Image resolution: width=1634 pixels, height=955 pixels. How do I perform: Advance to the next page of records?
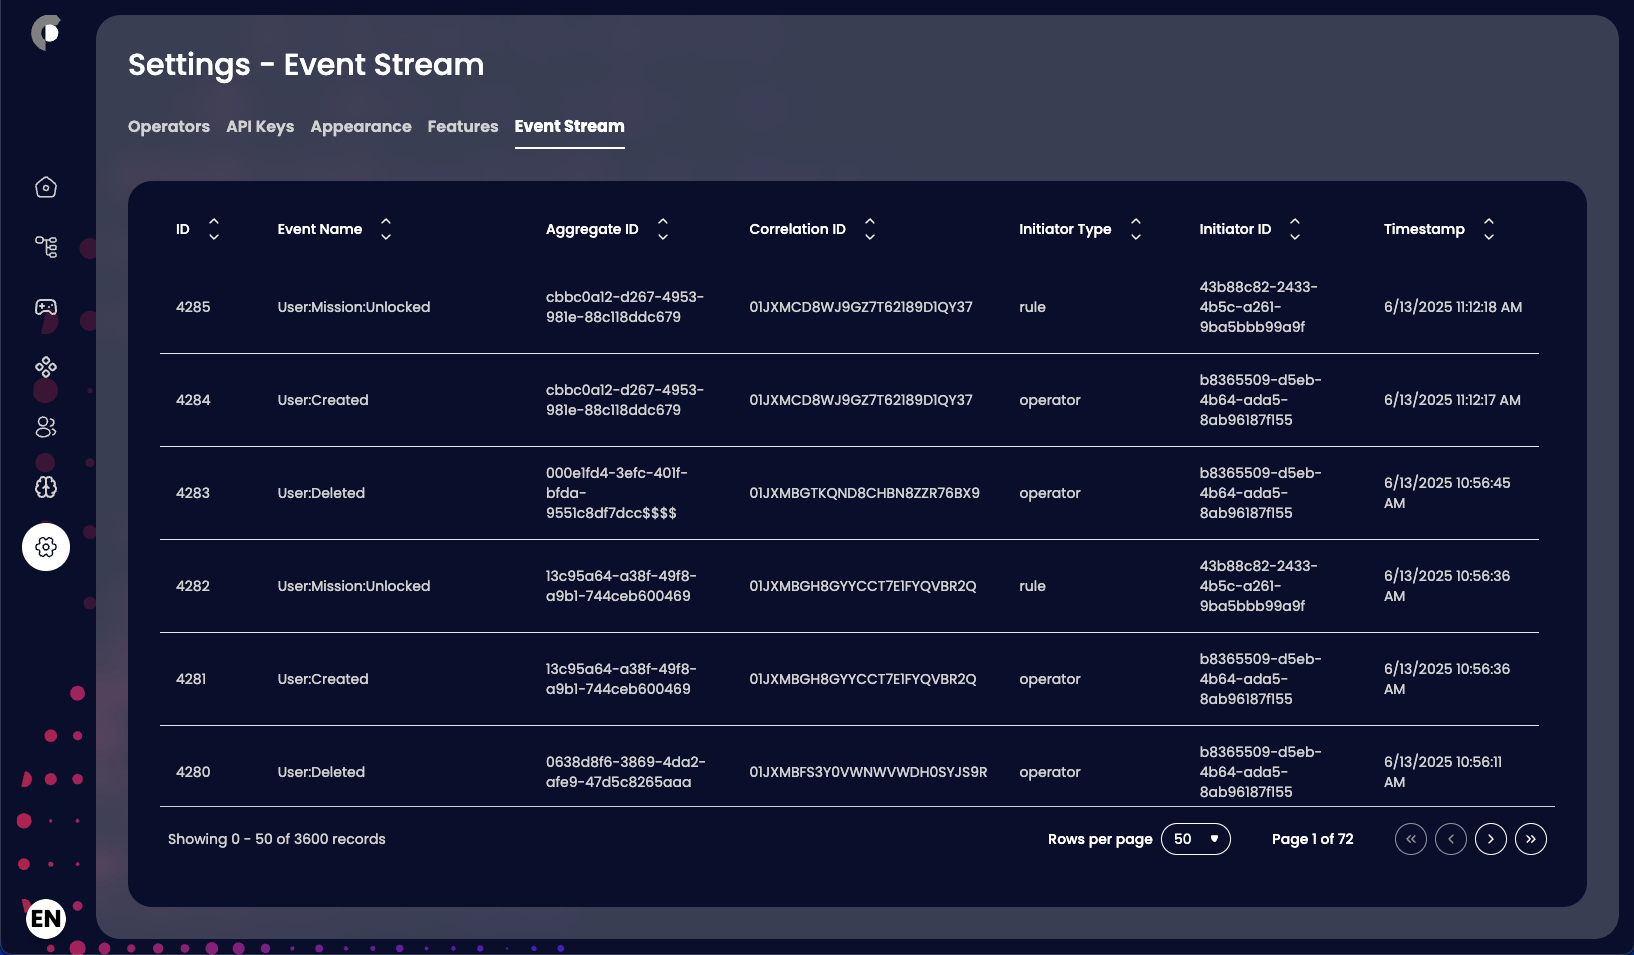pyautogui.click(x=1490, y=839)
